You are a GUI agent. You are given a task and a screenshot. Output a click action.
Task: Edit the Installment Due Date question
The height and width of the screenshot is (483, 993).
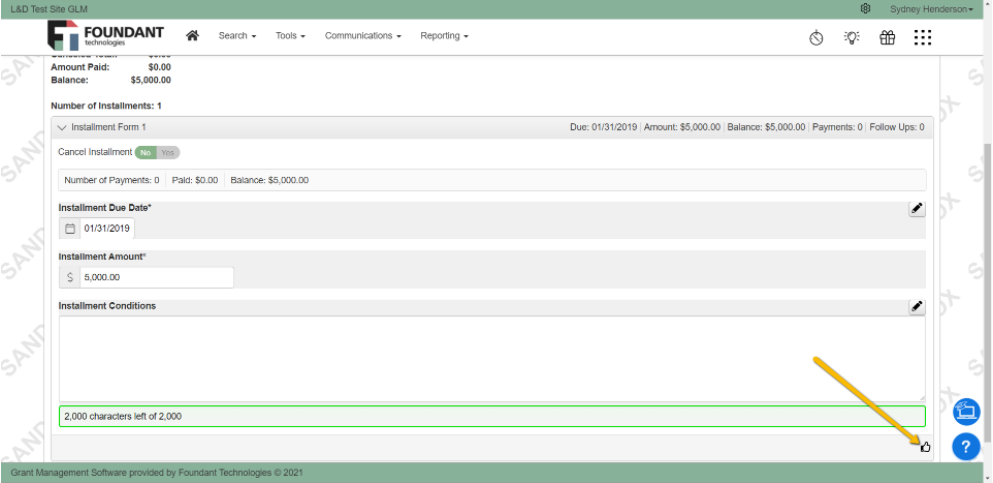pyautogui.click(x=916, y=209)
